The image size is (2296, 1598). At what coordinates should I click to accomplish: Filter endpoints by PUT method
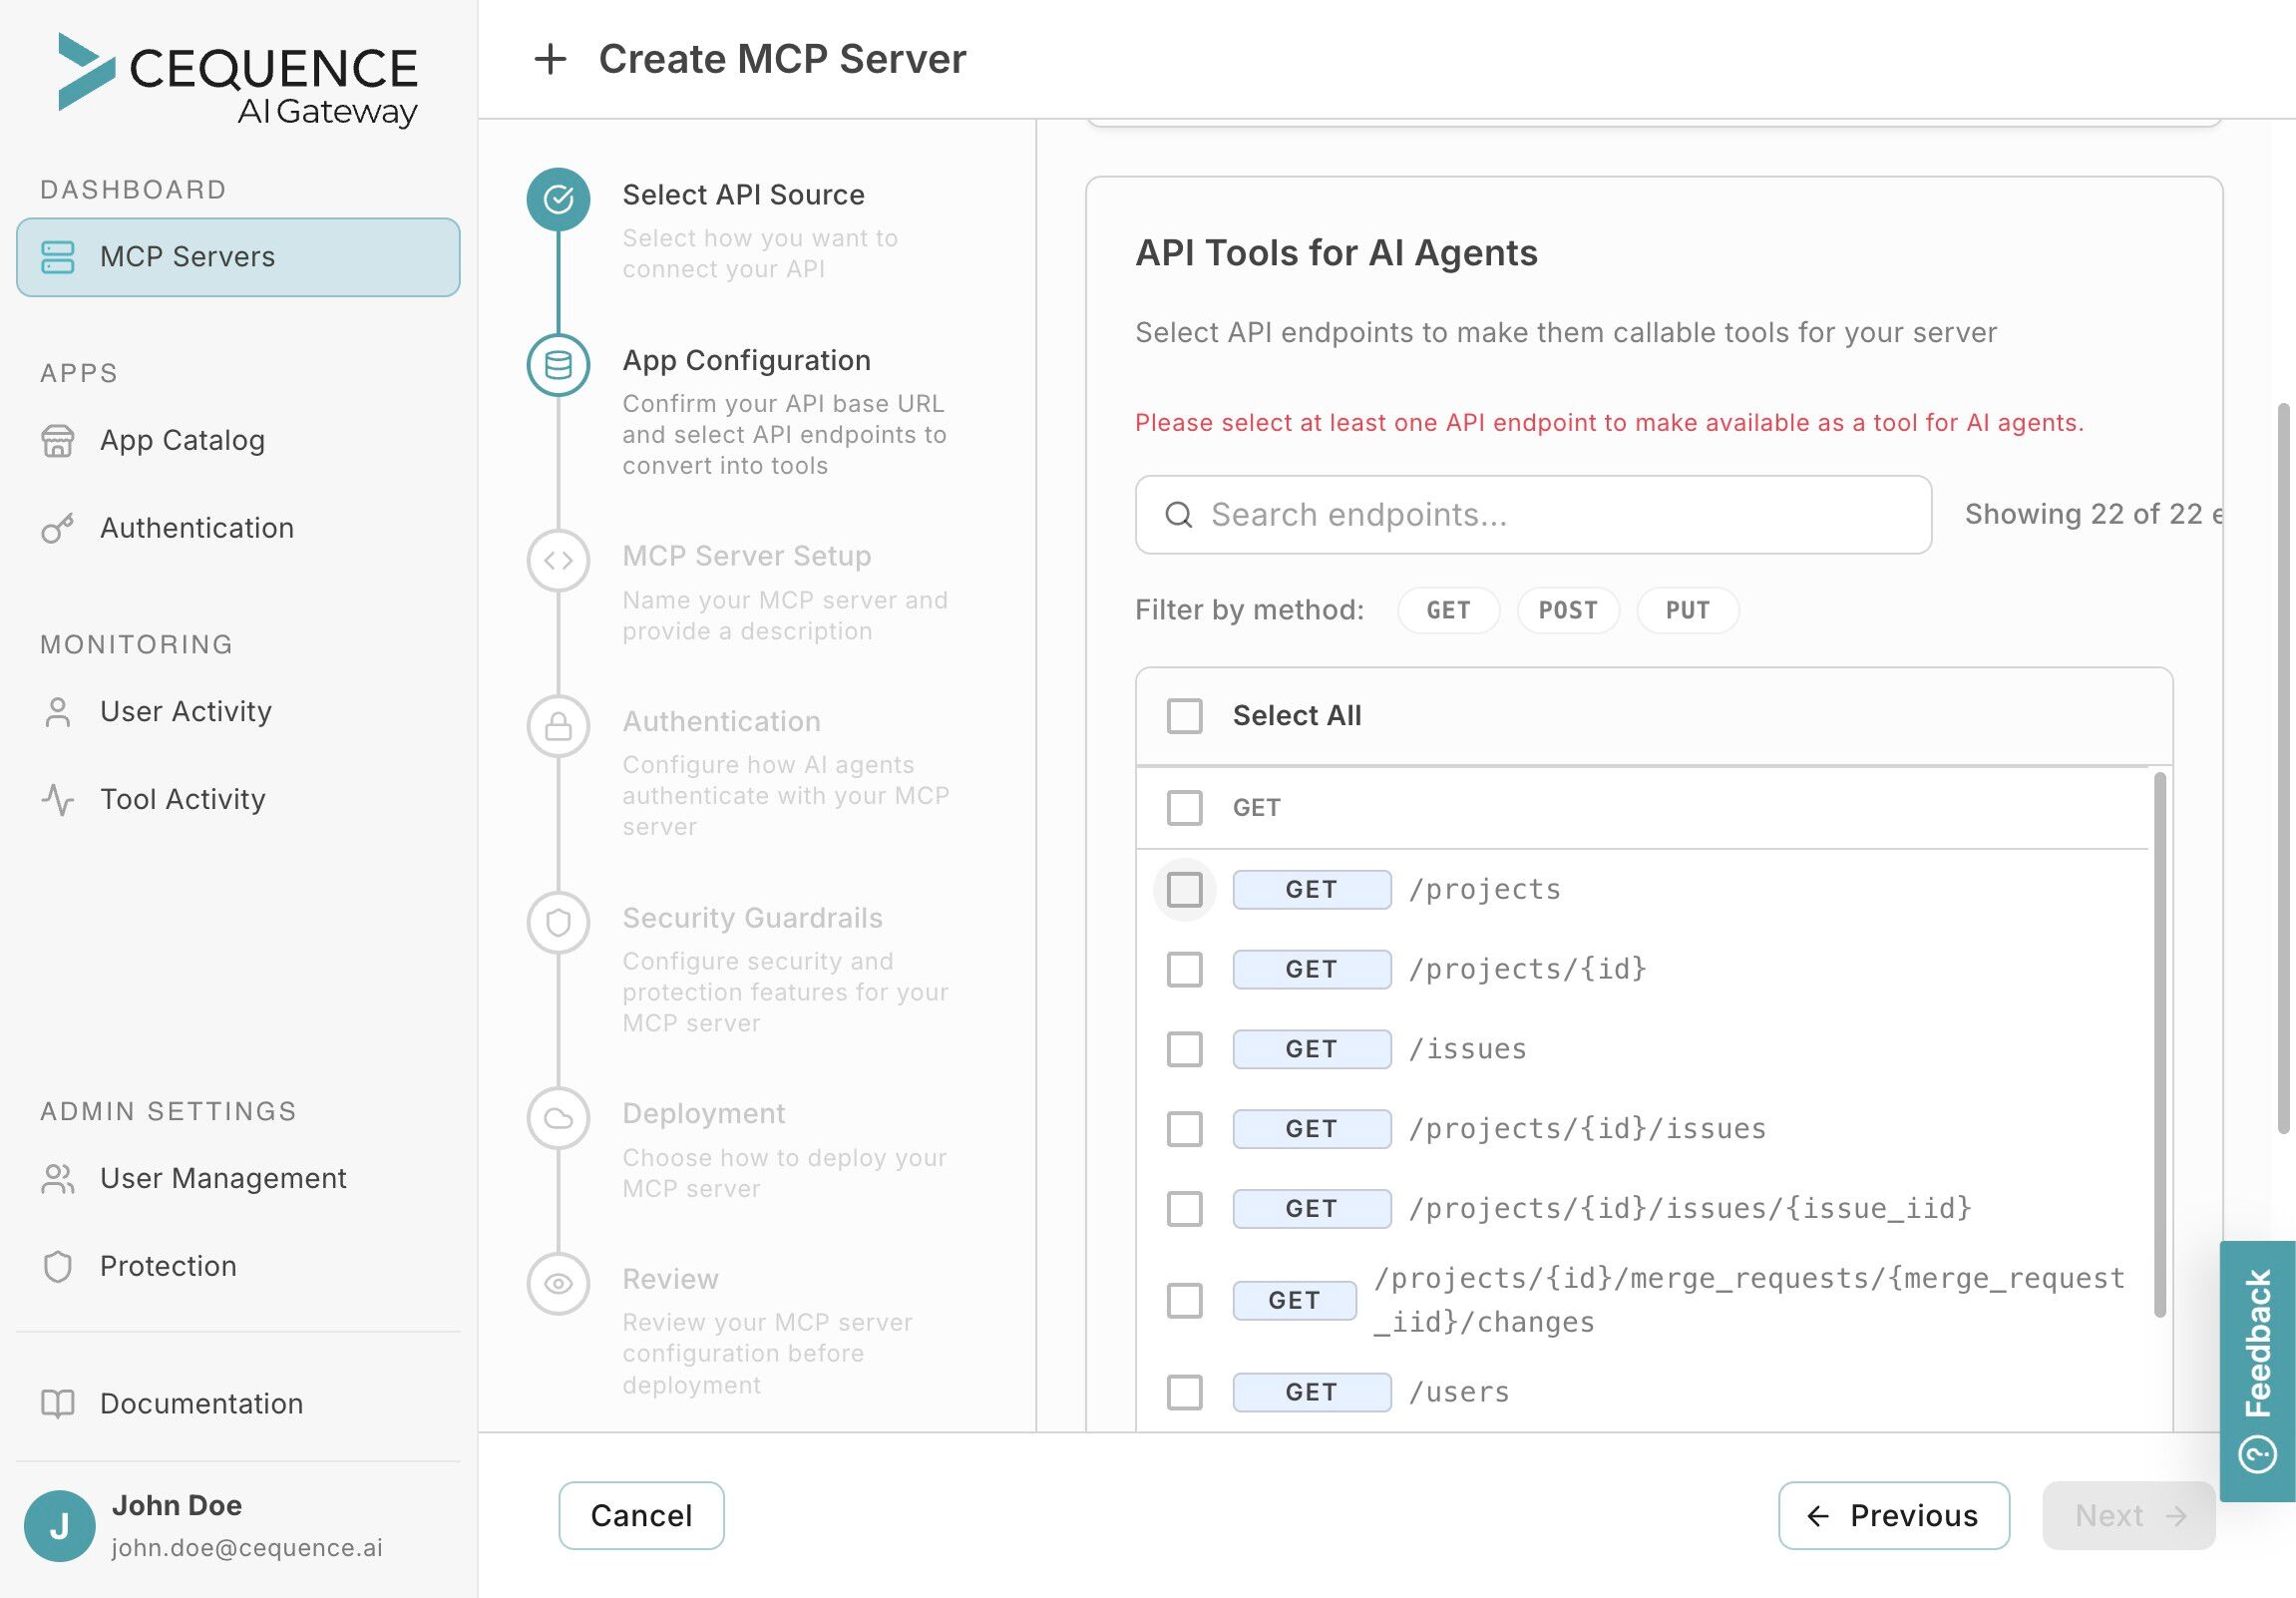click(1687, 610)
